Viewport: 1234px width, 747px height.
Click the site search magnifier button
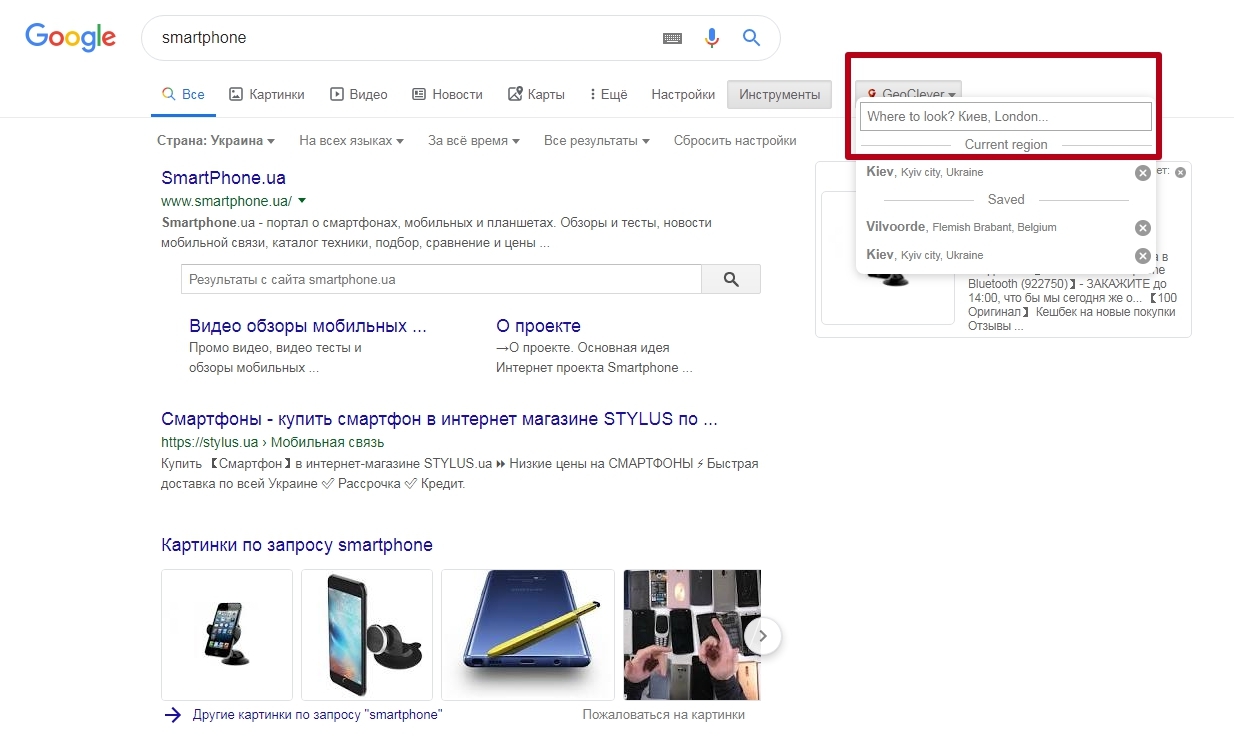tap(731, 279)
